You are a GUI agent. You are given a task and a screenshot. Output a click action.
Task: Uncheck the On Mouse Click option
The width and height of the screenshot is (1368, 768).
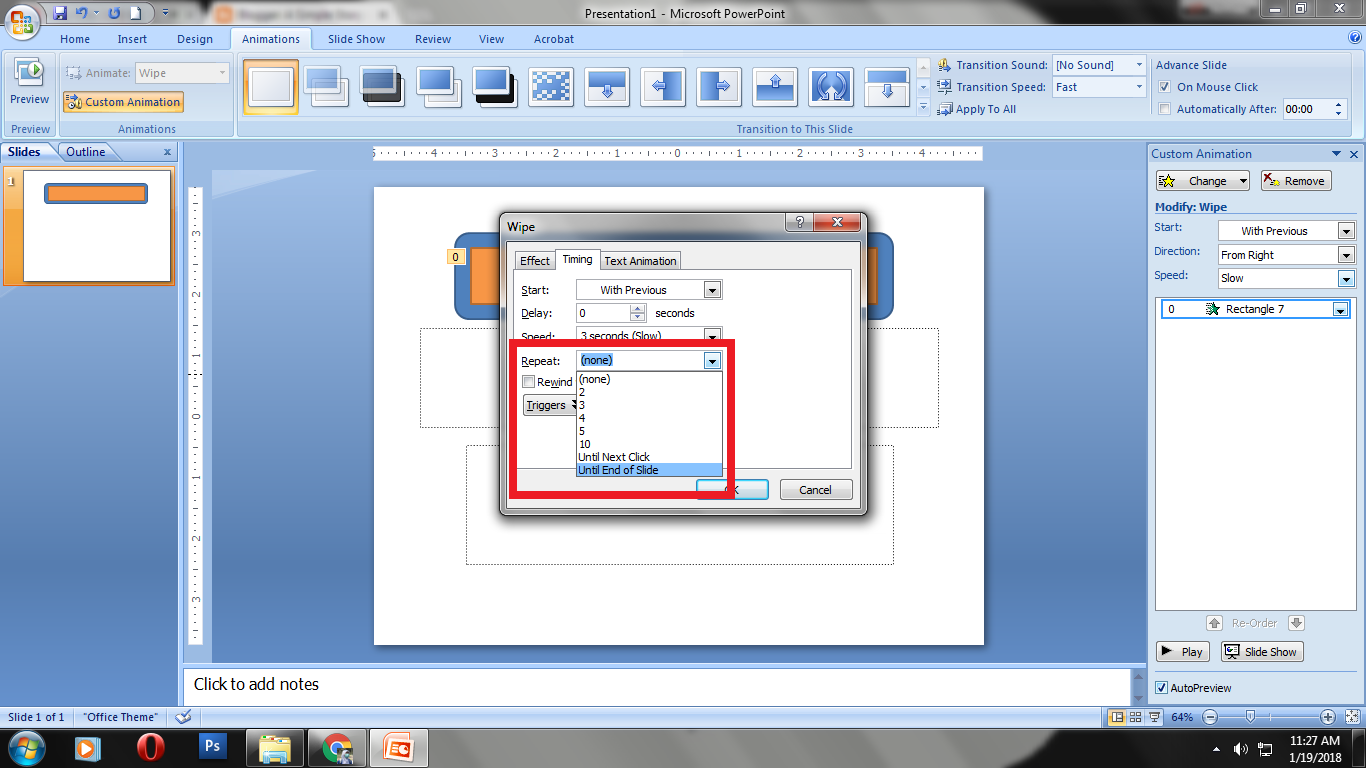pos(1165,87)
